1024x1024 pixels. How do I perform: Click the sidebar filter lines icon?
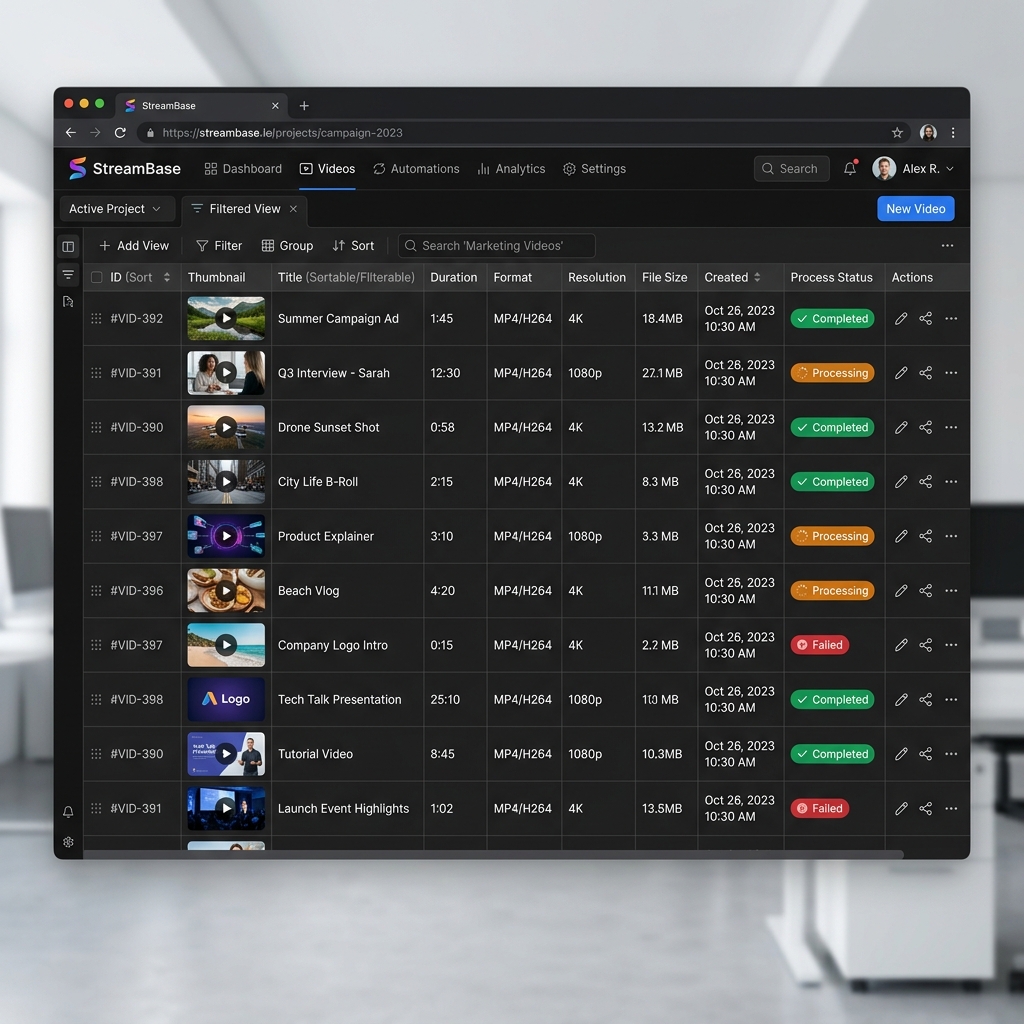point(68,274)
